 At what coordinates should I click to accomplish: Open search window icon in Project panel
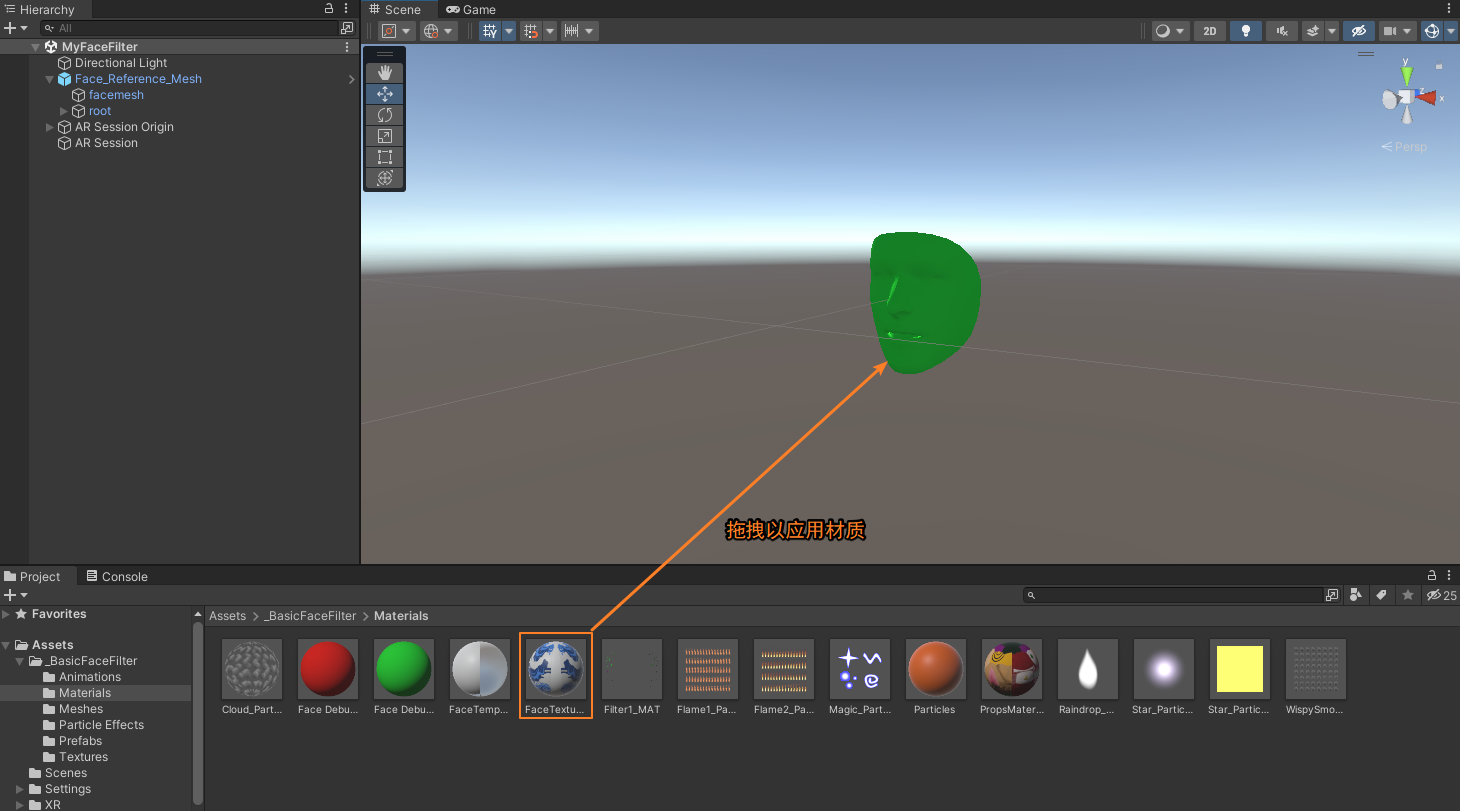pyautogui.click(x=1331, y=595)
